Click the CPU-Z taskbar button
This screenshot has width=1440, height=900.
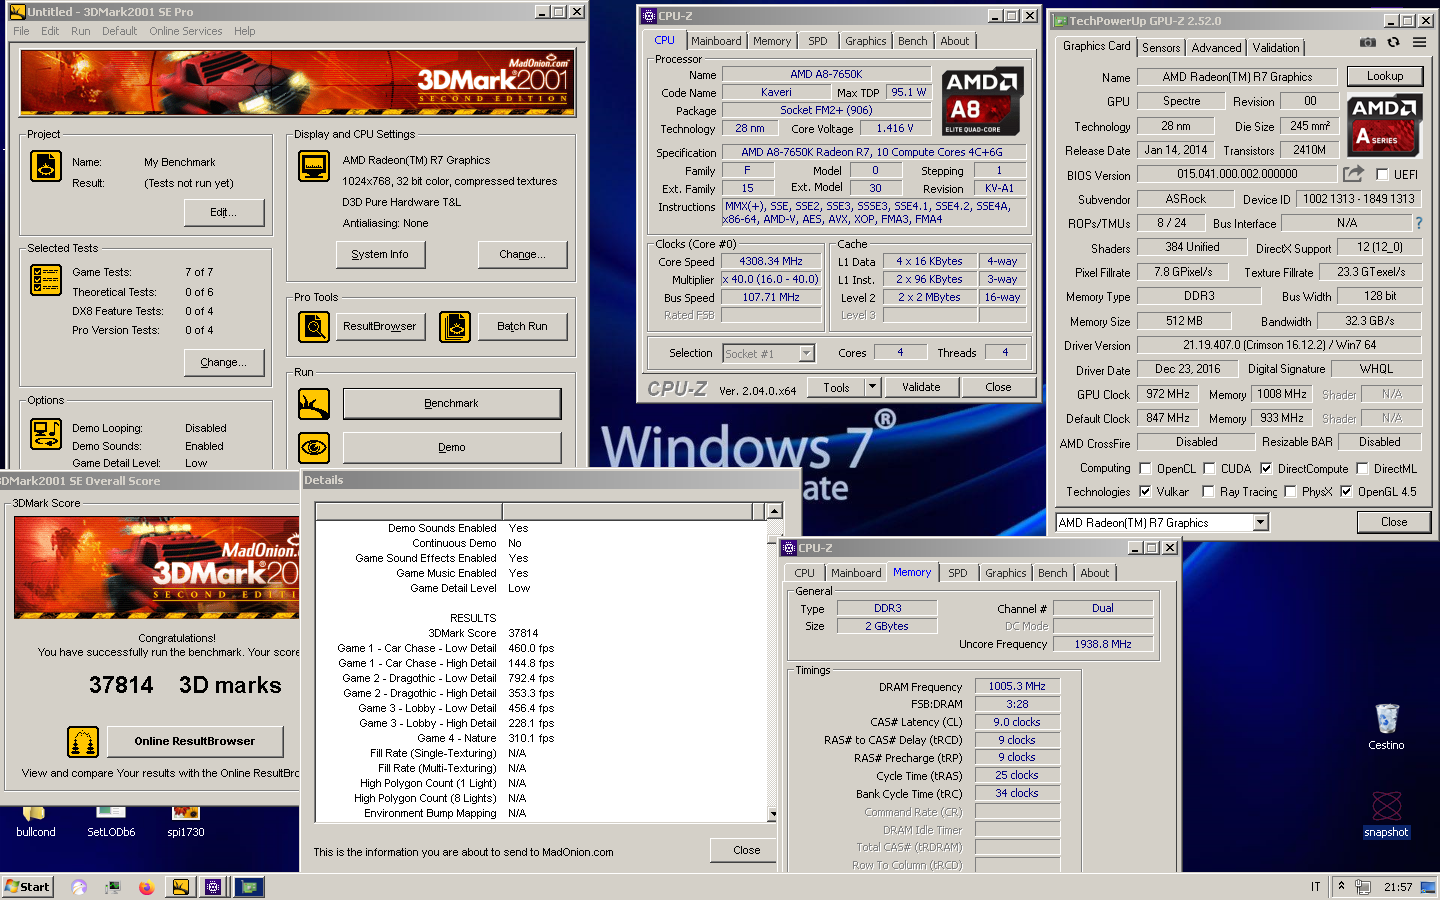pos(213,887)
